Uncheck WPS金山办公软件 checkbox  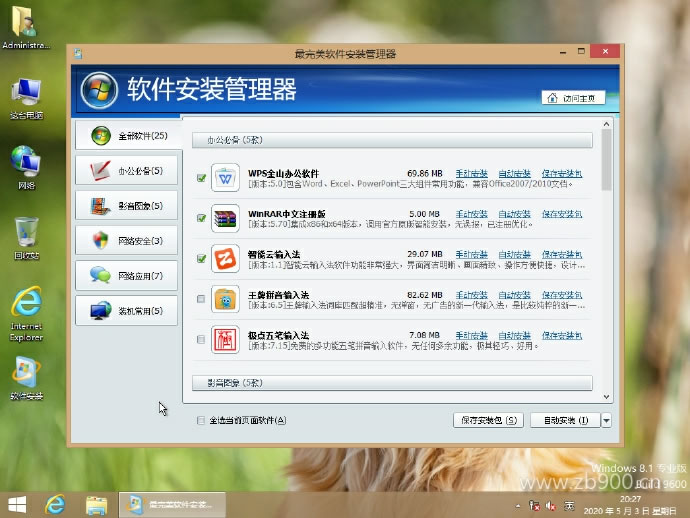(202, 178)
